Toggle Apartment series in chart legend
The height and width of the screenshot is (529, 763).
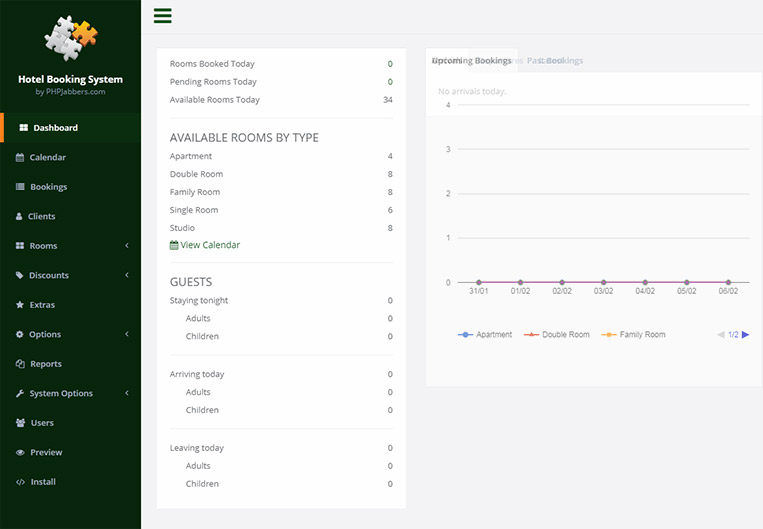pos(485,334)
